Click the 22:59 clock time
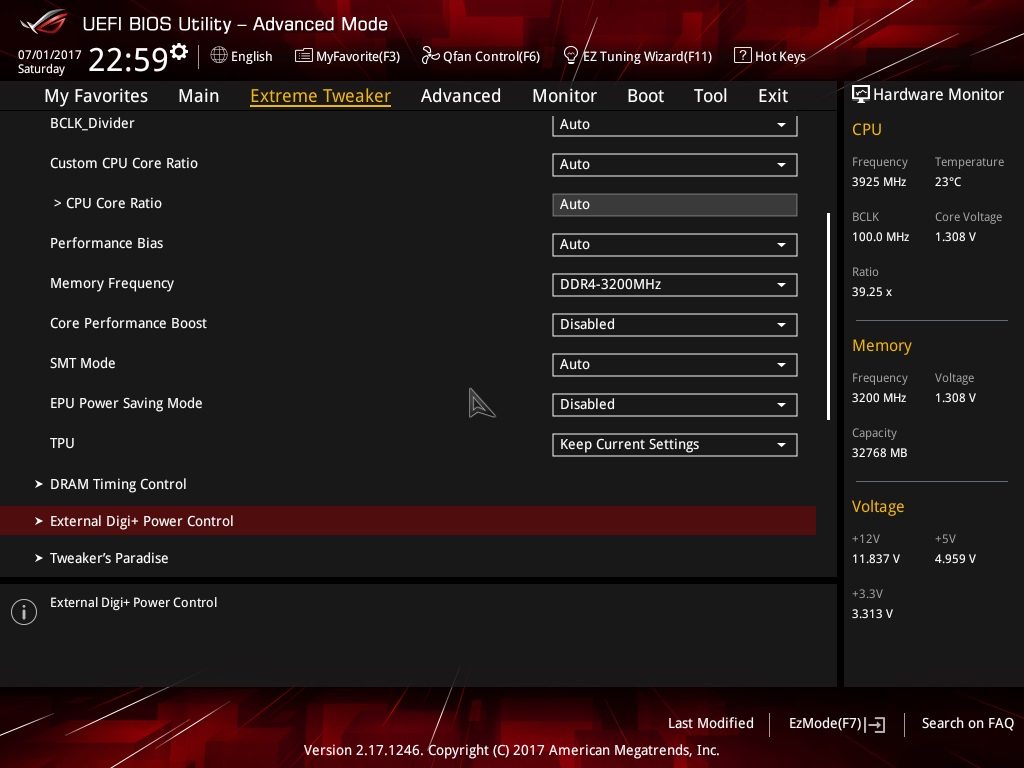Image resolution: width=1024 pixels, height=768 pixels. coord(128,59)
